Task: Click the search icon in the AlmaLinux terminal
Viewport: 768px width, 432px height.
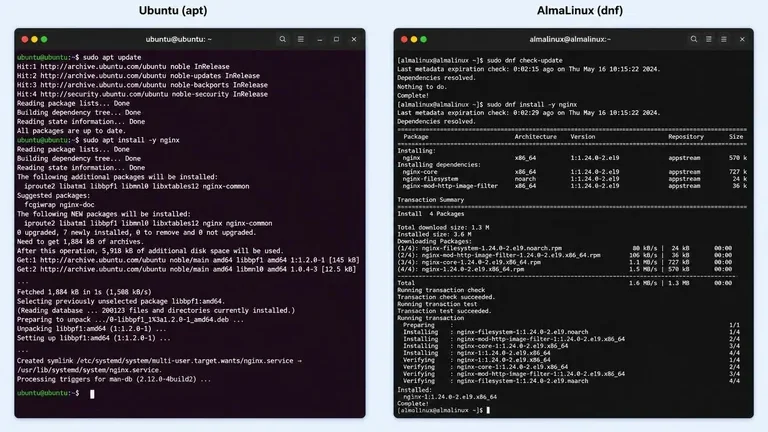Action: pos(694,39)
